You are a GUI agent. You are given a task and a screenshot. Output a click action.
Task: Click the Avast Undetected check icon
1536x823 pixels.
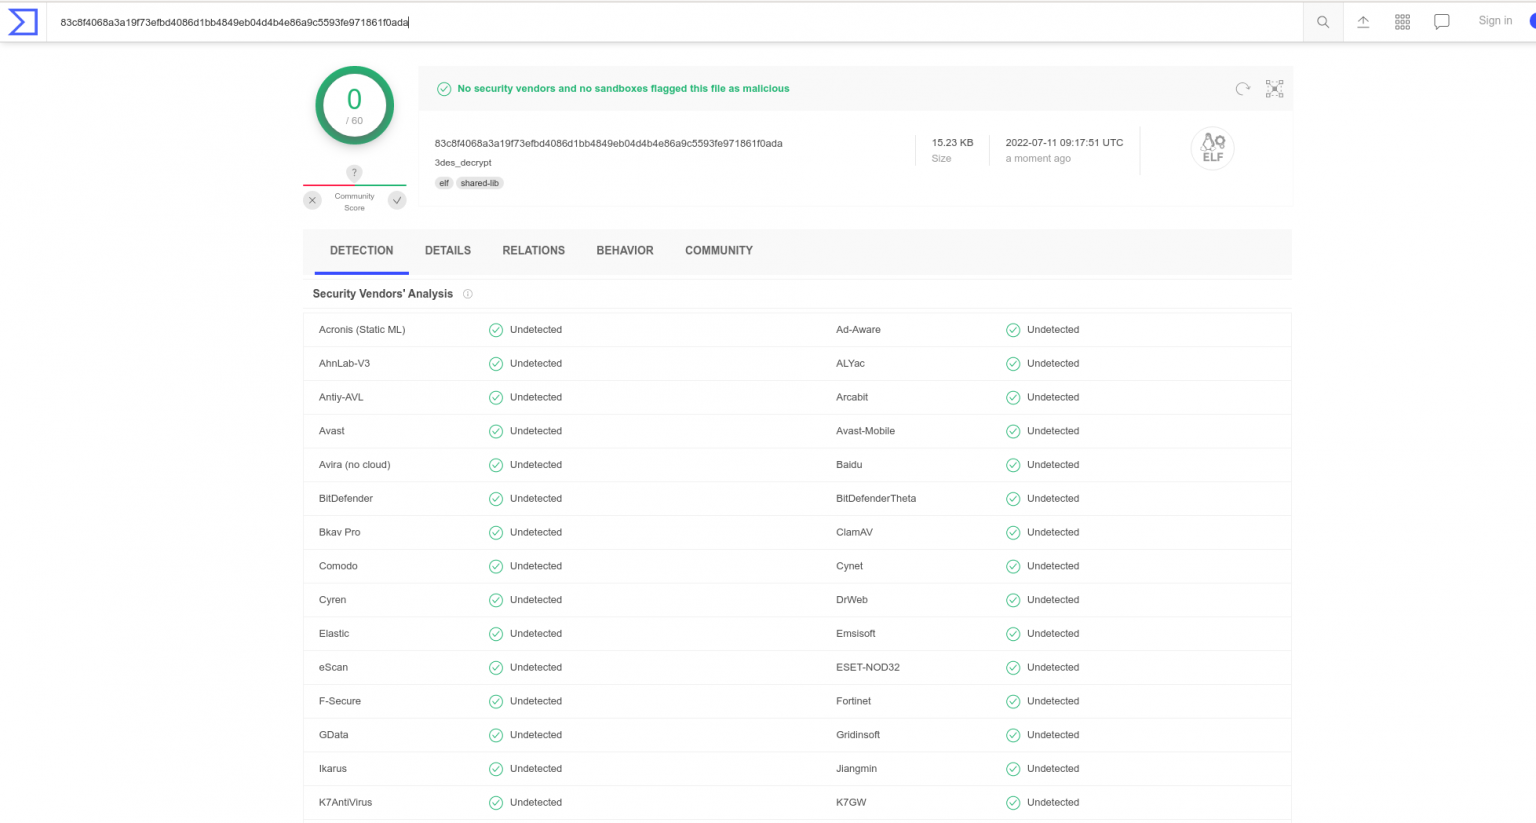(496, 431)
